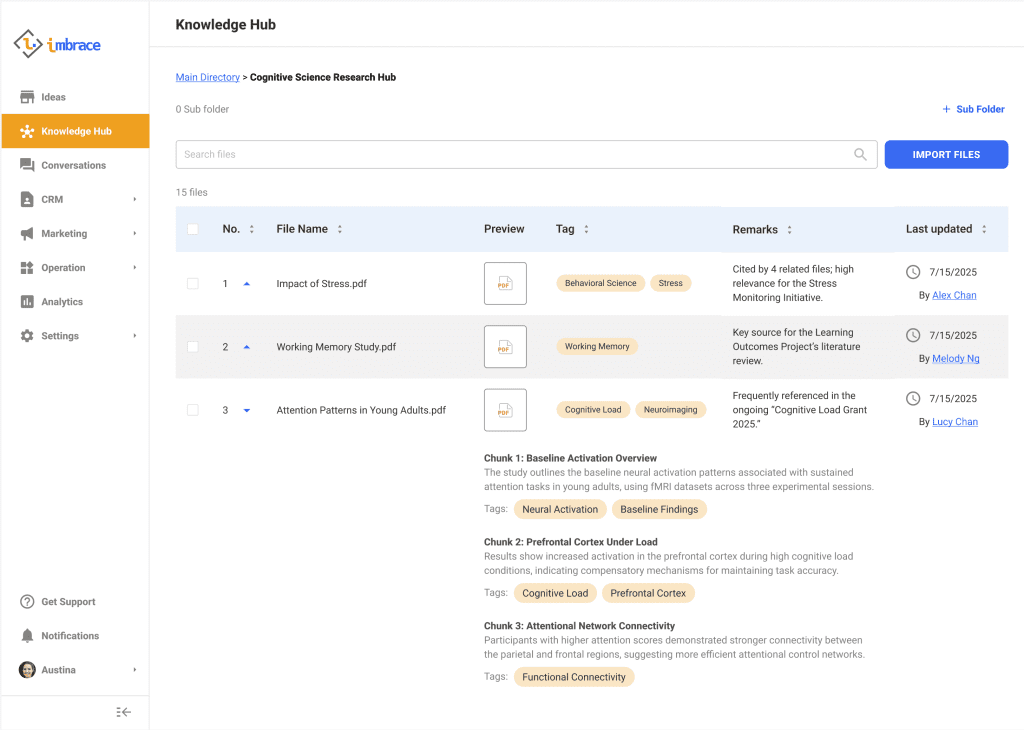Open Analytics from the sidebar
Viewport: 1024px width, 730px height.
tap(61, 302)
